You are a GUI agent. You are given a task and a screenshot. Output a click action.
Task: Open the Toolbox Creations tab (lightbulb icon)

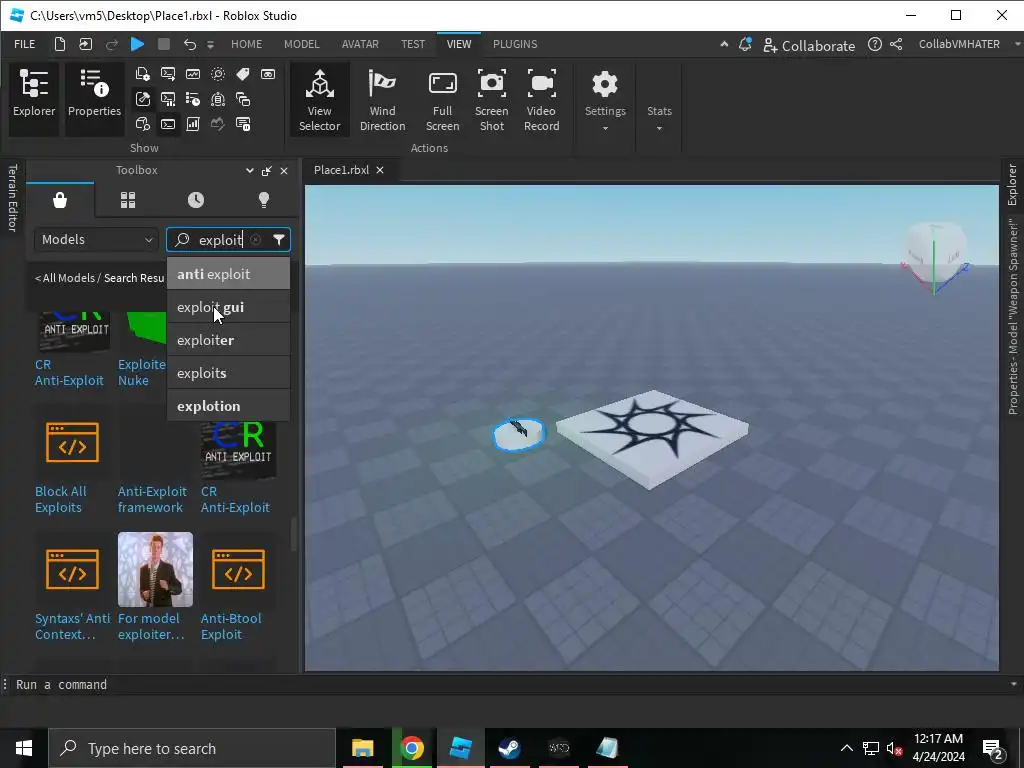point(264,200)
